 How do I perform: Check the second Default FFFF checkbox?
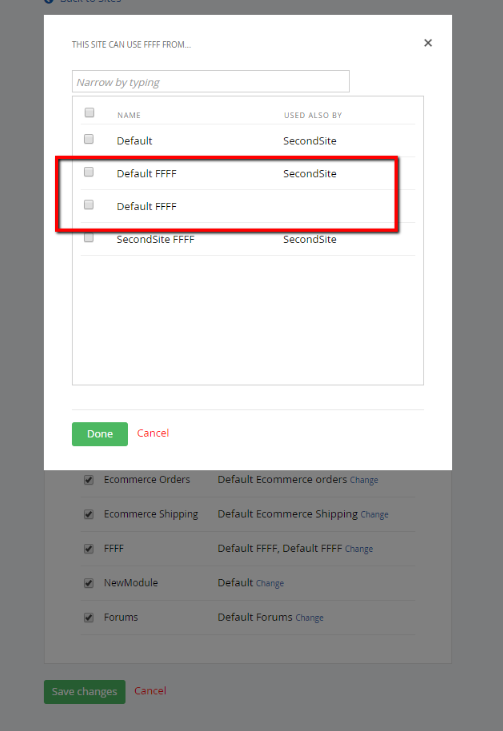point(89,205)
